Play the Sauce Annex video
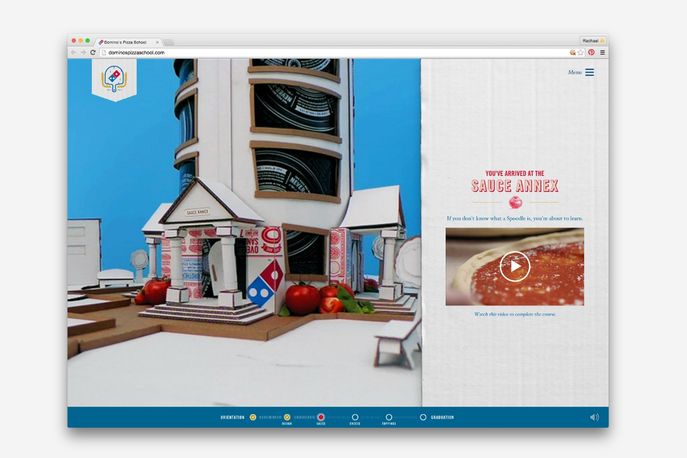Image resolution: width=687 pixels, height=458 pixels. click(514, 266)
